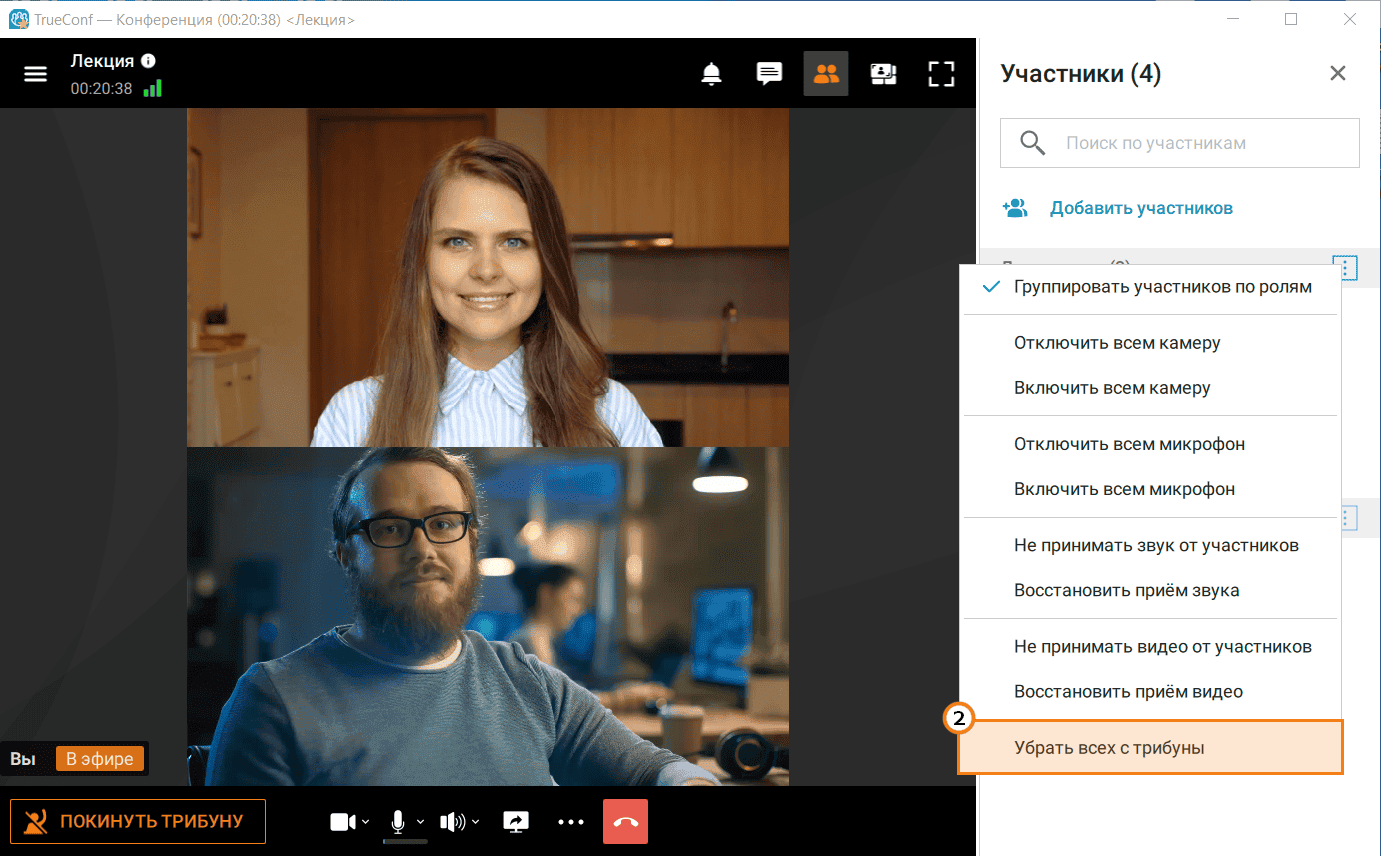The height and width of the screenshot is (856, 1381).
Task: Select the bearded man's video tile
Action: click(x=488, y=616)
